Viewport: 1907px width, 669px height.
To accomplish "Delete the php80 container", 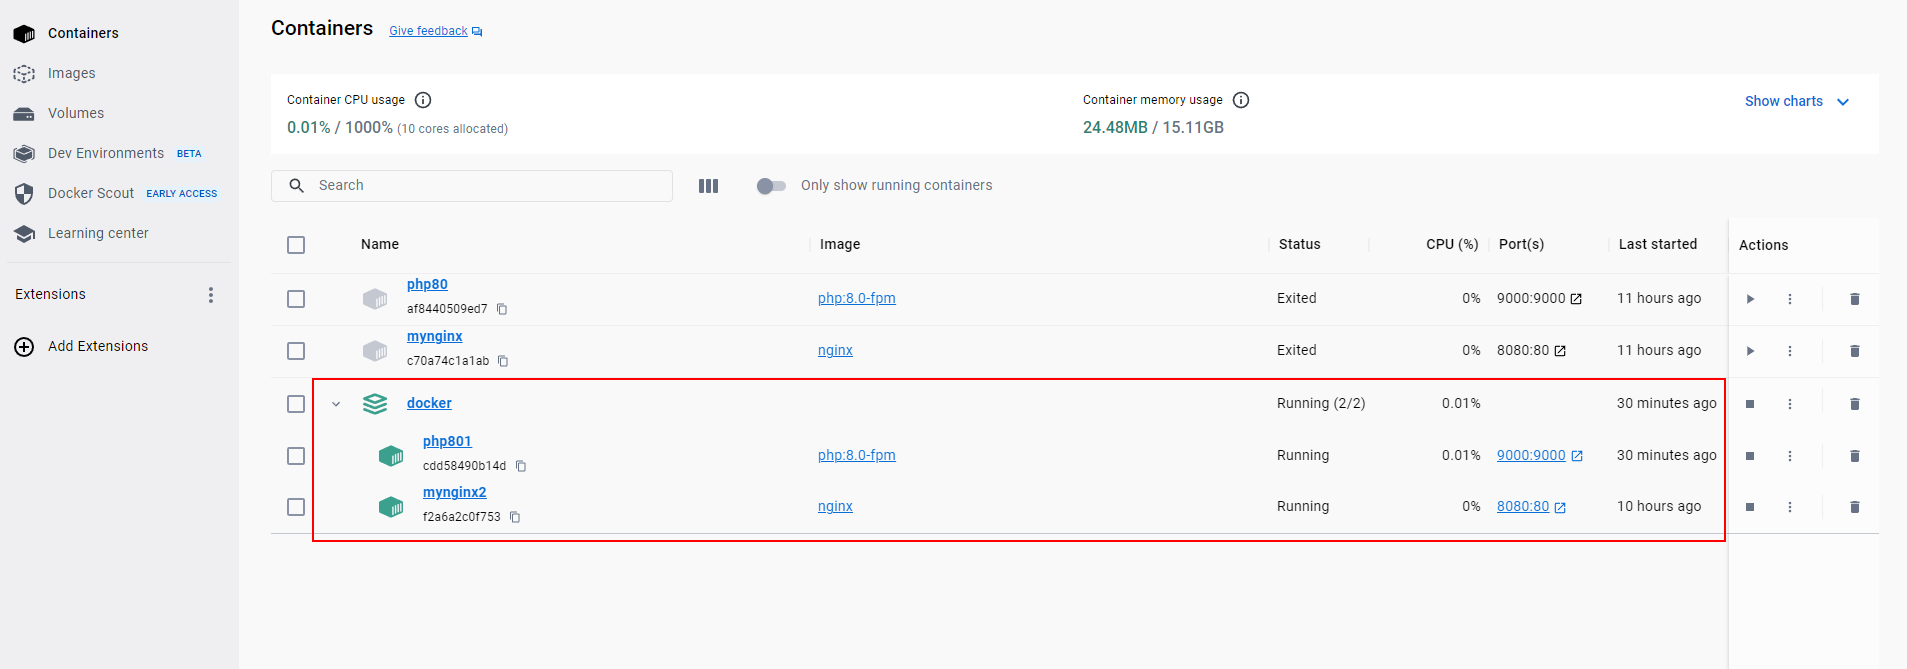I will coord(1855,299).
